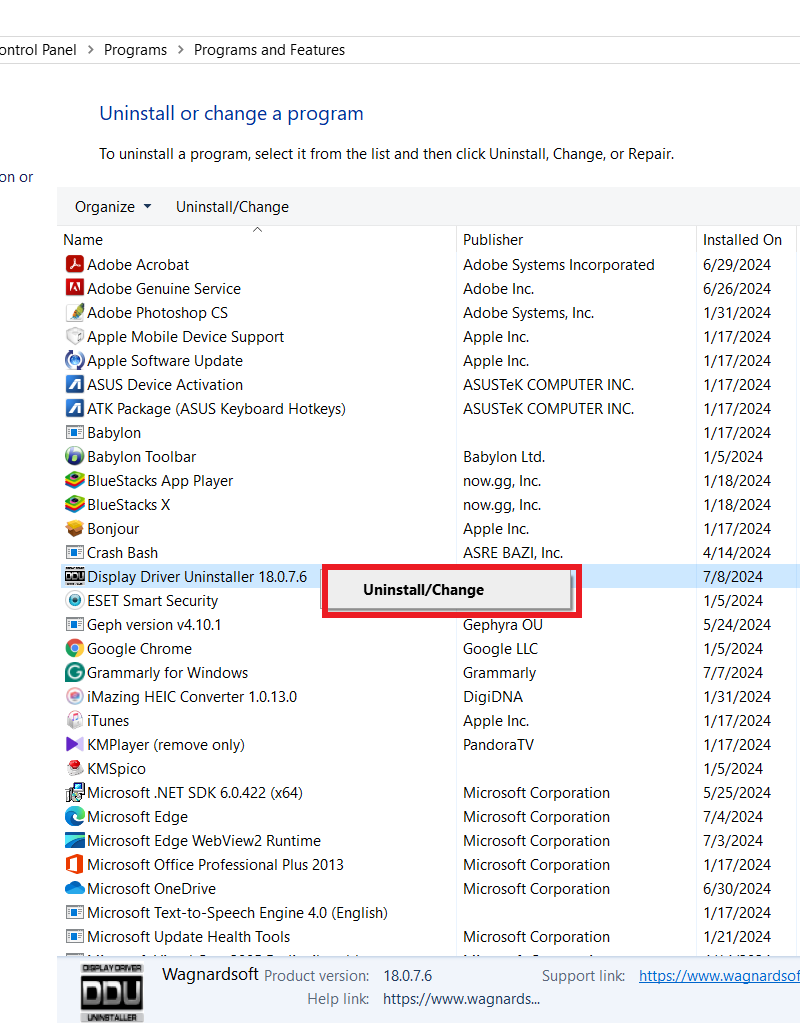
Task: Click publisher Gephyra OU
Action: point(502,624)
